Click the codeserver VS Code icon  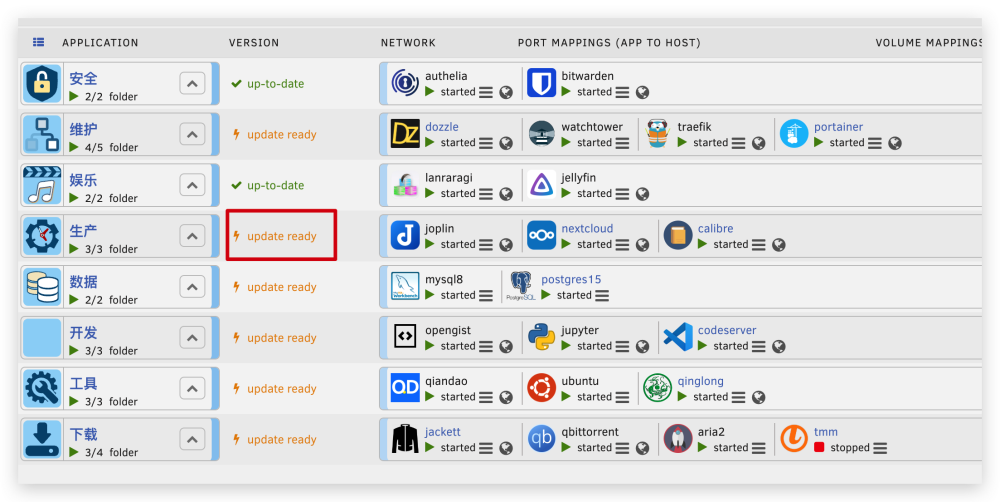678,337
